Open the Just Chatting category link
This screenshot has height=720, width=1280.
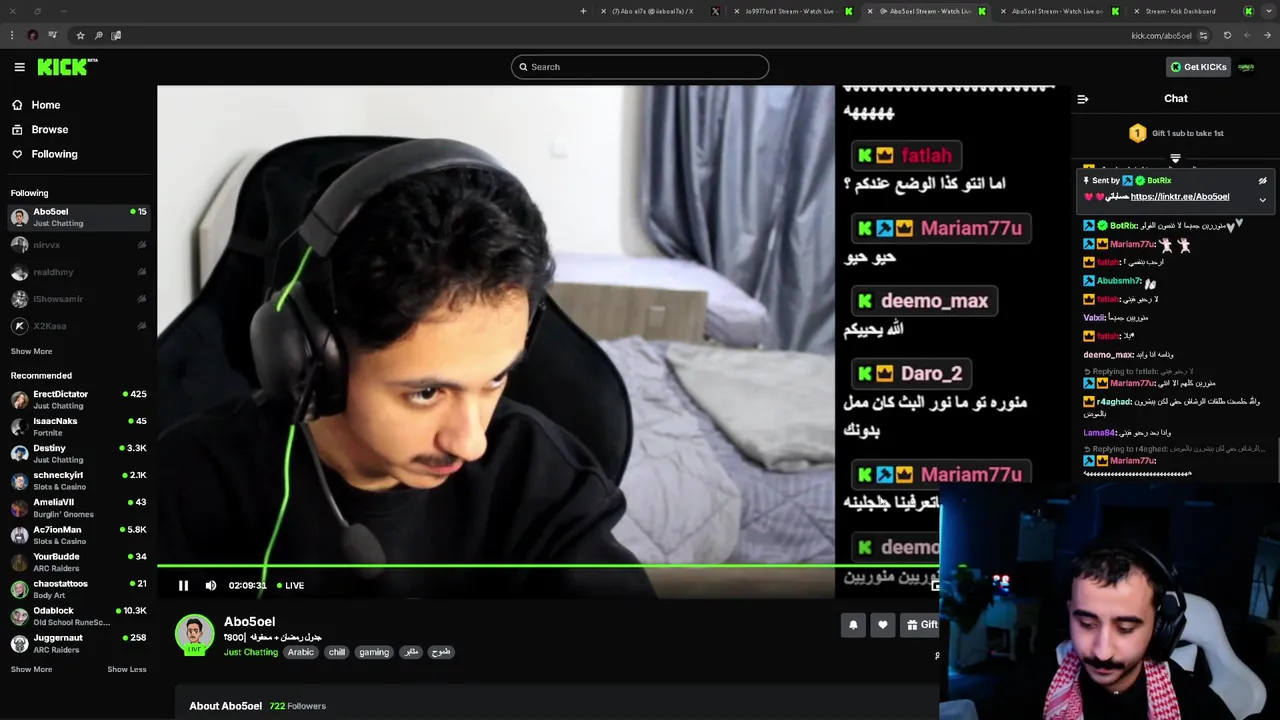pyautogui.click(x=251, y=652)
